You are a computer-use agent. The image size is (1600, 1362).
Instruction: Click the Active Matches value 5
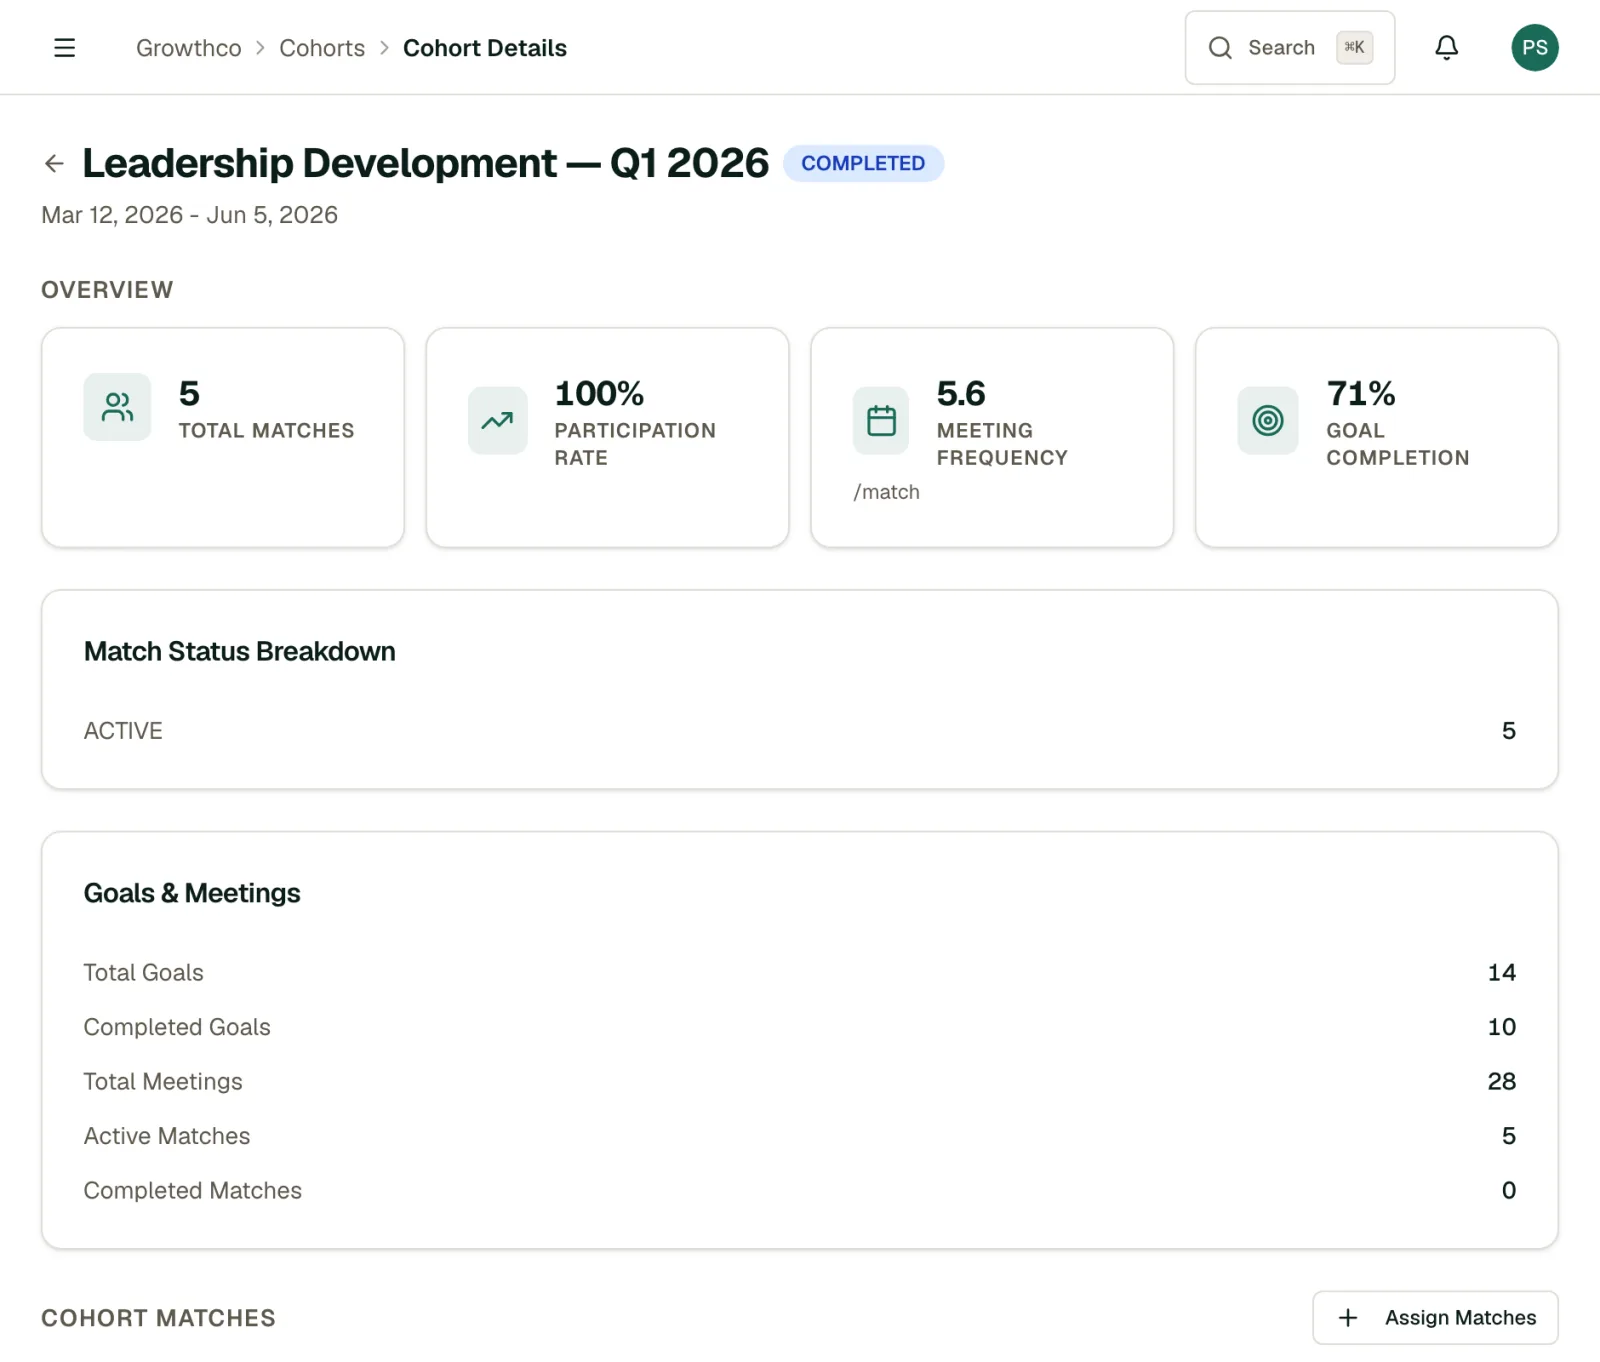tap(1508, 1136)
